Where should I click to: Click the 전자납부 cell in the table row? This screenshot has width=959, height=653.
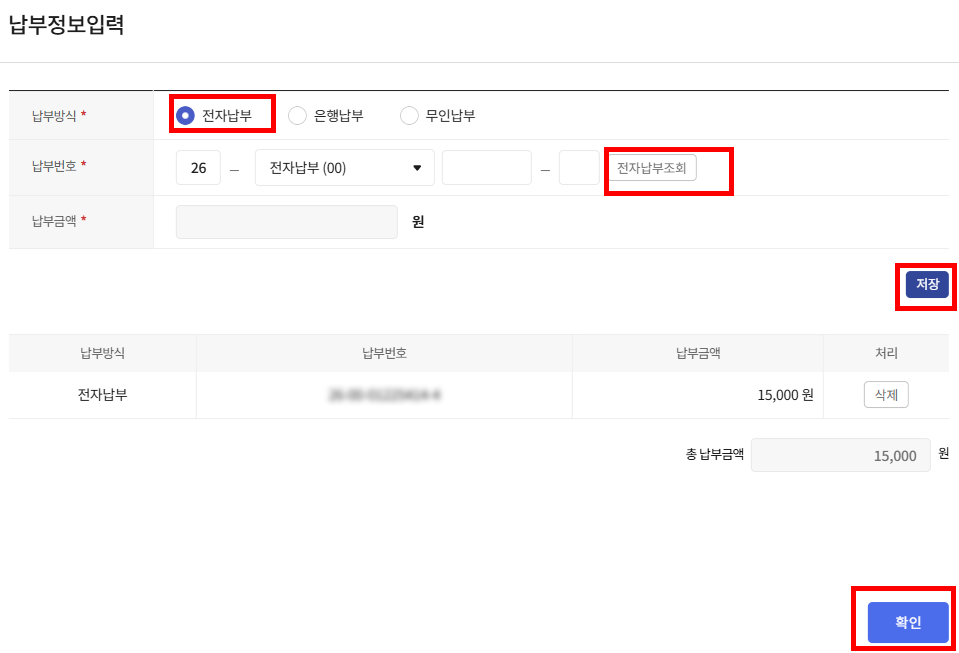tap(102, 395)
